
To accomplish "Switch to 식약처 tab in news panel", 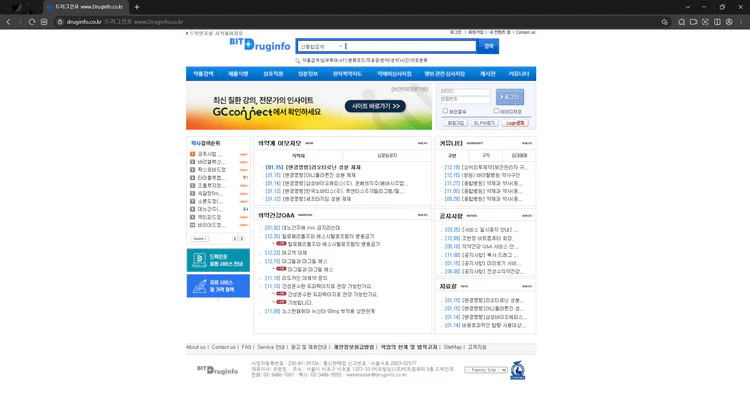I will [298, 155].
